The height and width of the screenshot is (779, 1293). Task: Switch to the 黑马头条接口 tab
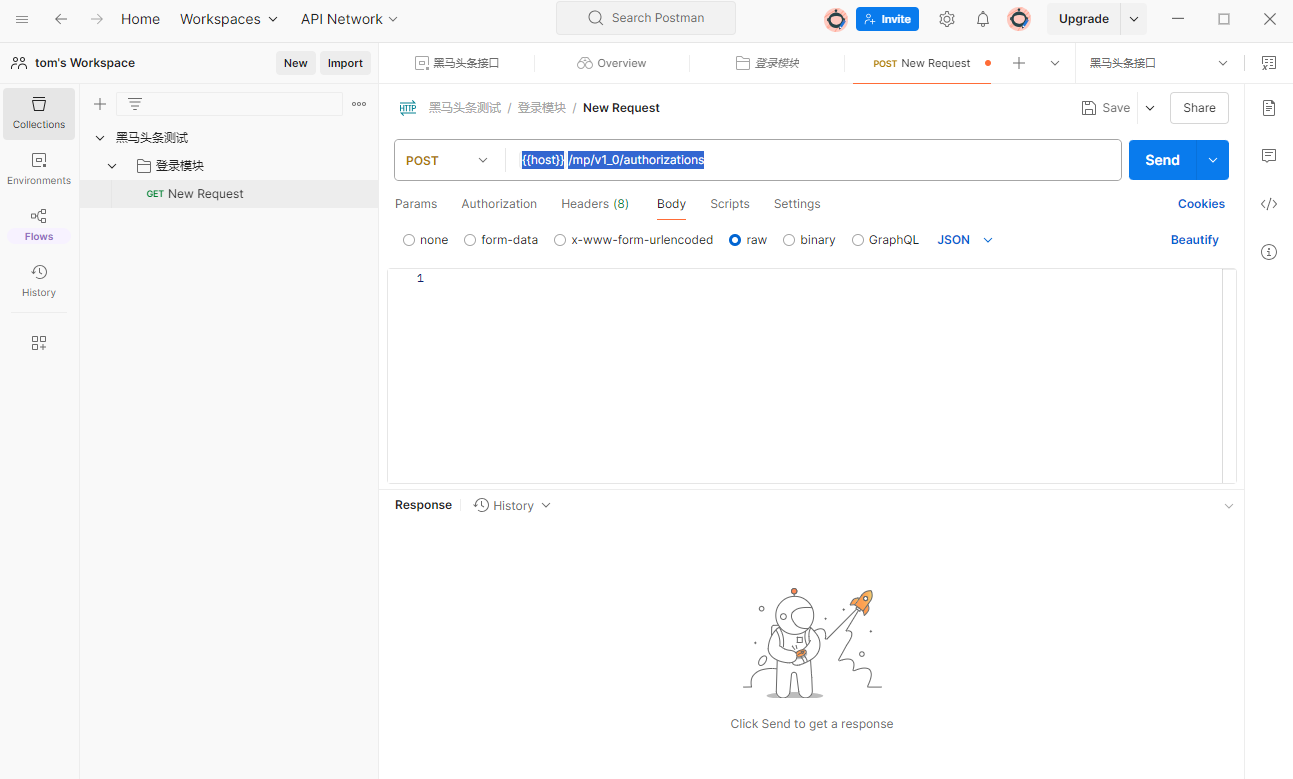pyautogui.click(x=457, y=63)
